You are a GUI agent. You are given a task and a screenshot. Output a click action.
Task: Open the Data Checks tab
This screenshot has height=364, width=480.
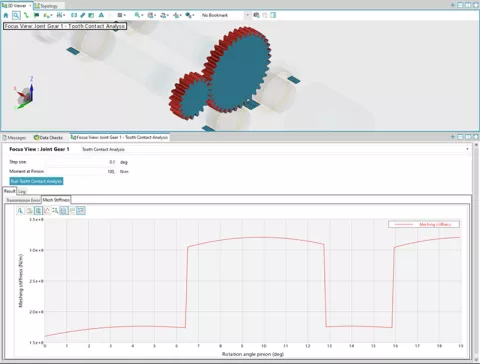[x=48, y=138]
